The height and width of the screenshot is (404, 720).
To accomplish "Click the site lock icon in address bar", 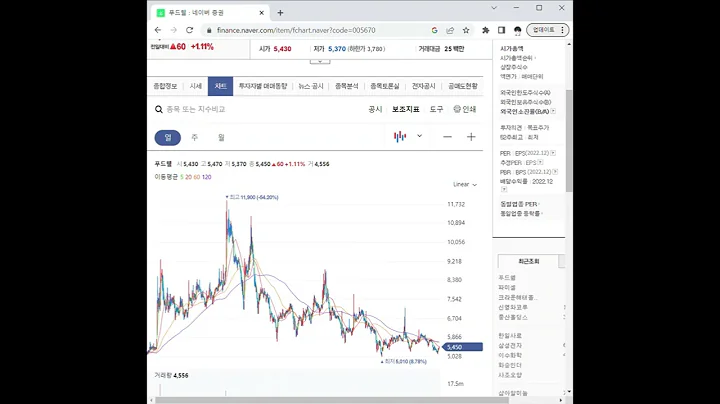I will click(x=209, y=30).
